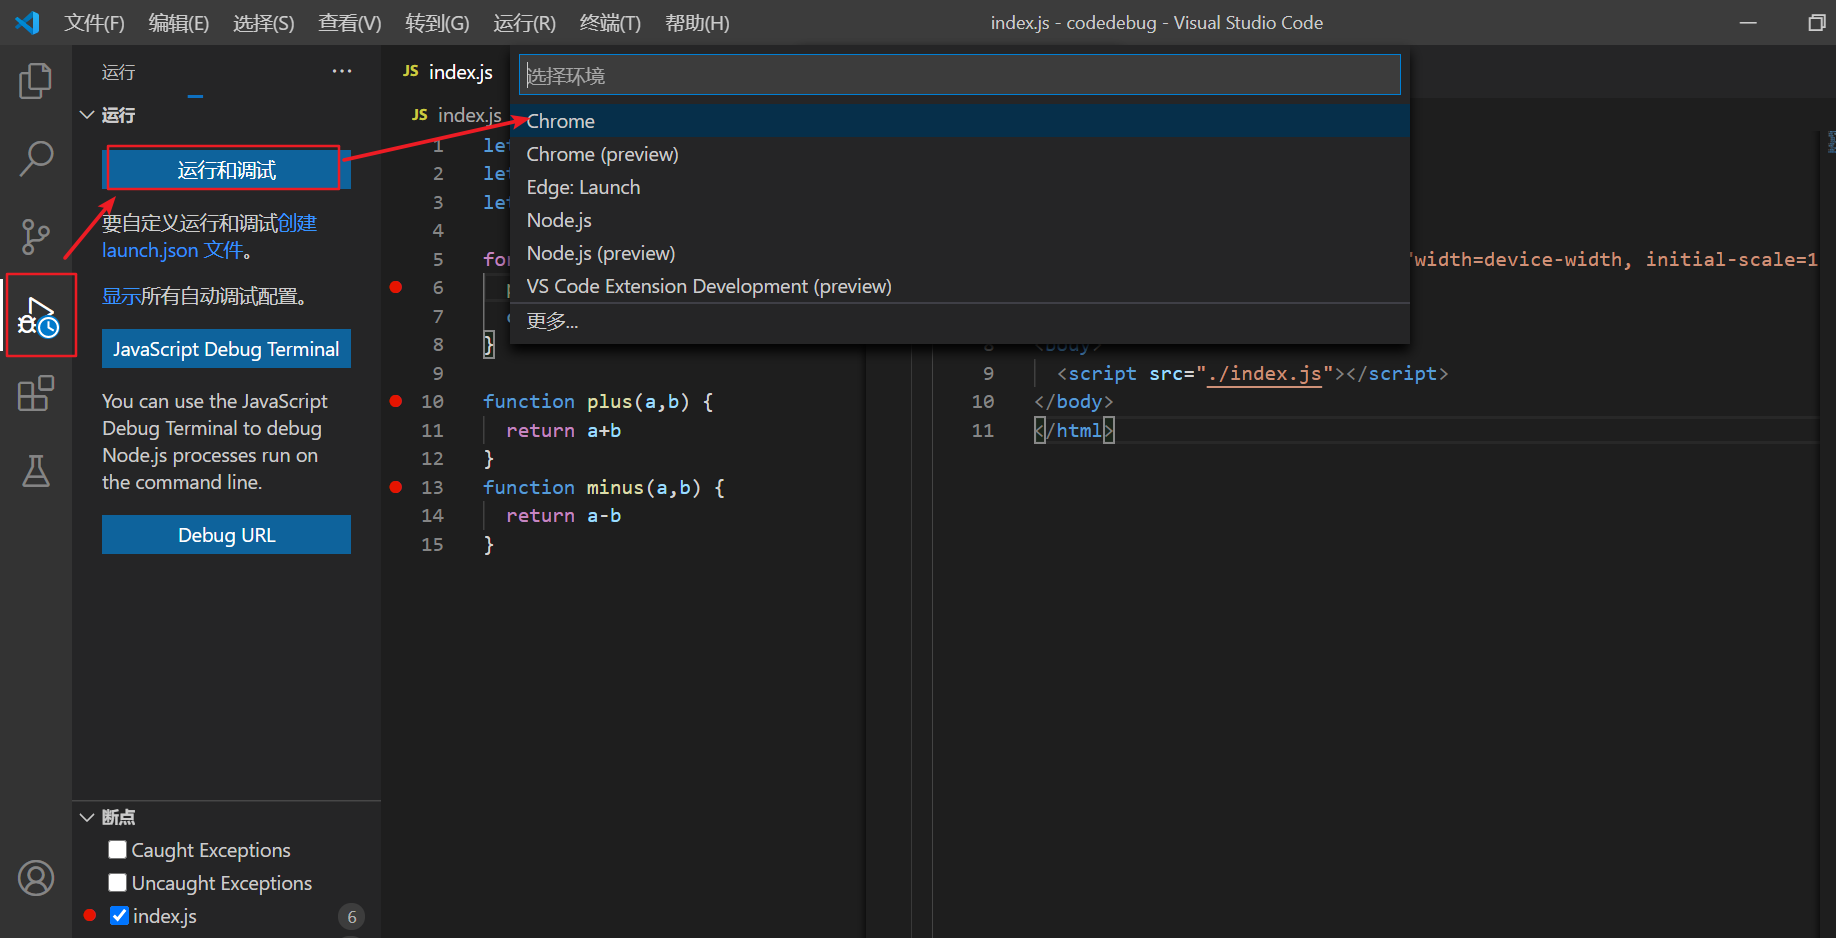Open the Accounts icon in activity bar
Viewport: 1836px width, 938px height.
tap(36, 878)
